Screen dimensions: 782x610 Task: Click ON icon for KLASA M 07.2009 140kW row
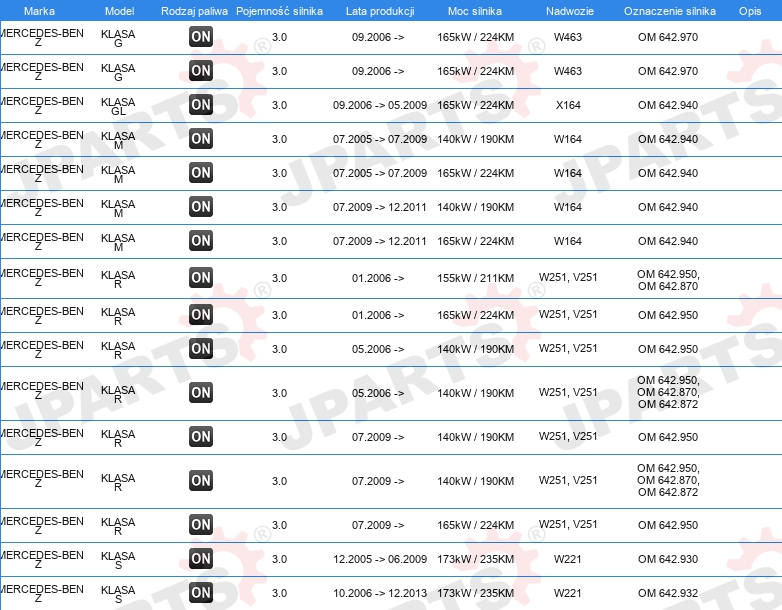201,206
